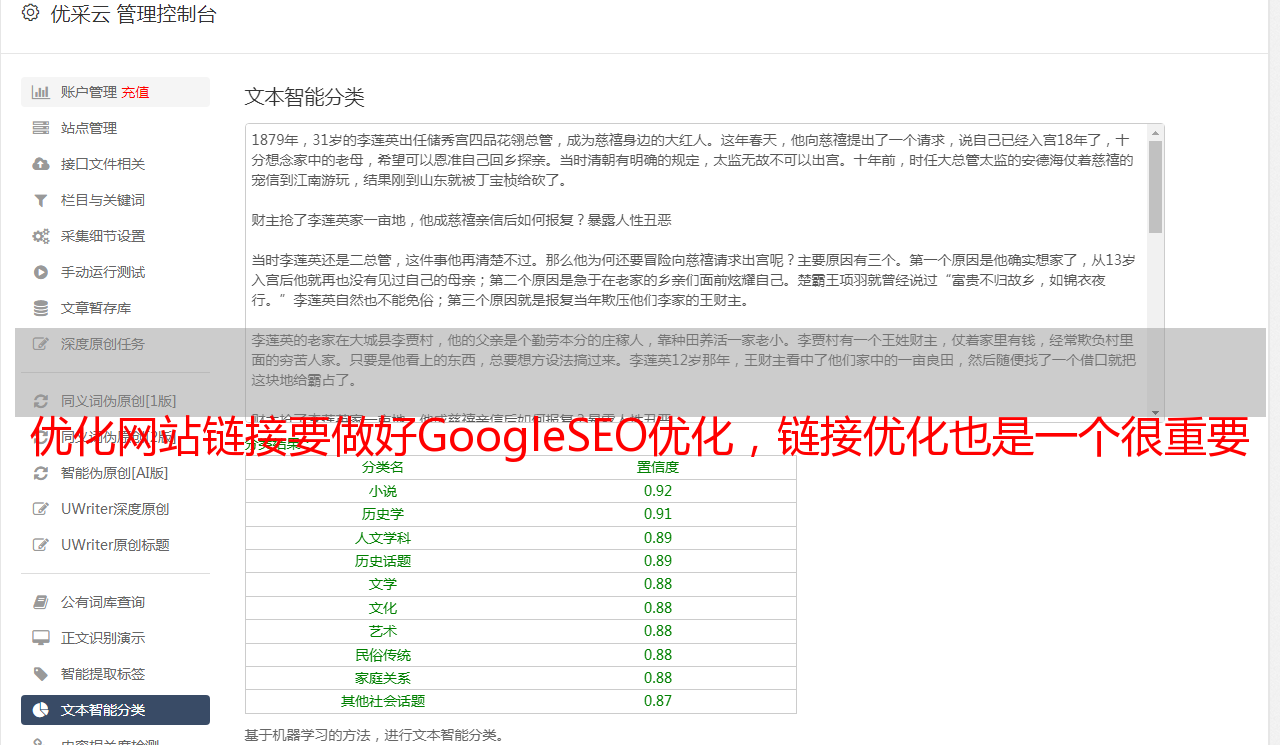Image resolution: width=1280 pixels, height=745 pixels.
Task: Open the highlighted 文本智能分类 menu item
Action: coord(115,710)
